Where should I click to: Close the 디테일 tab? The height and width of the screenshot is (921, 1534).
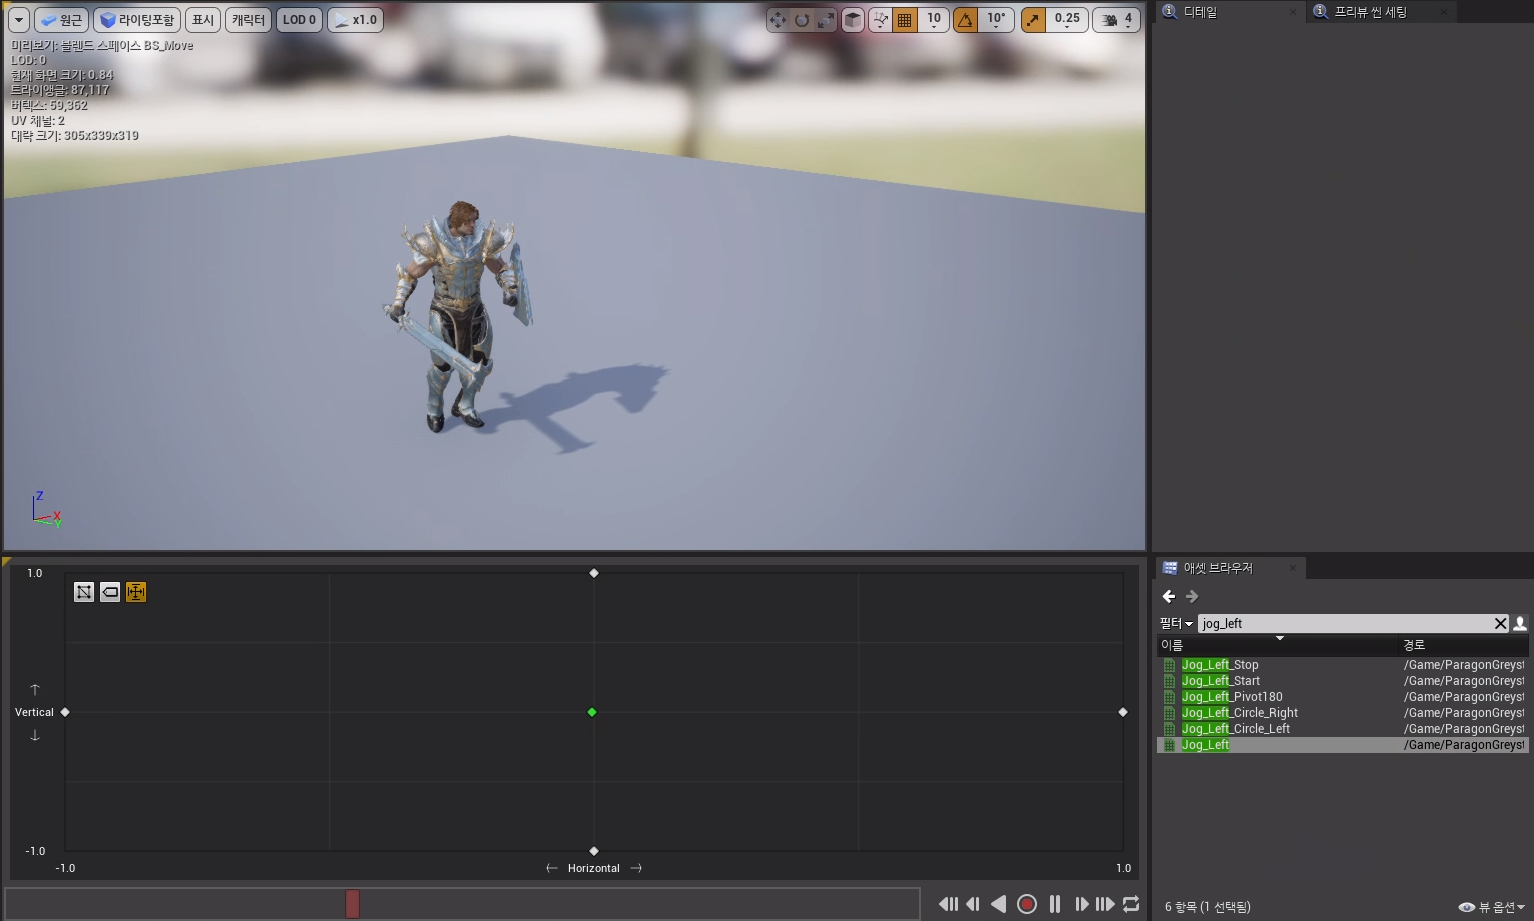(x=1293, y=12)
